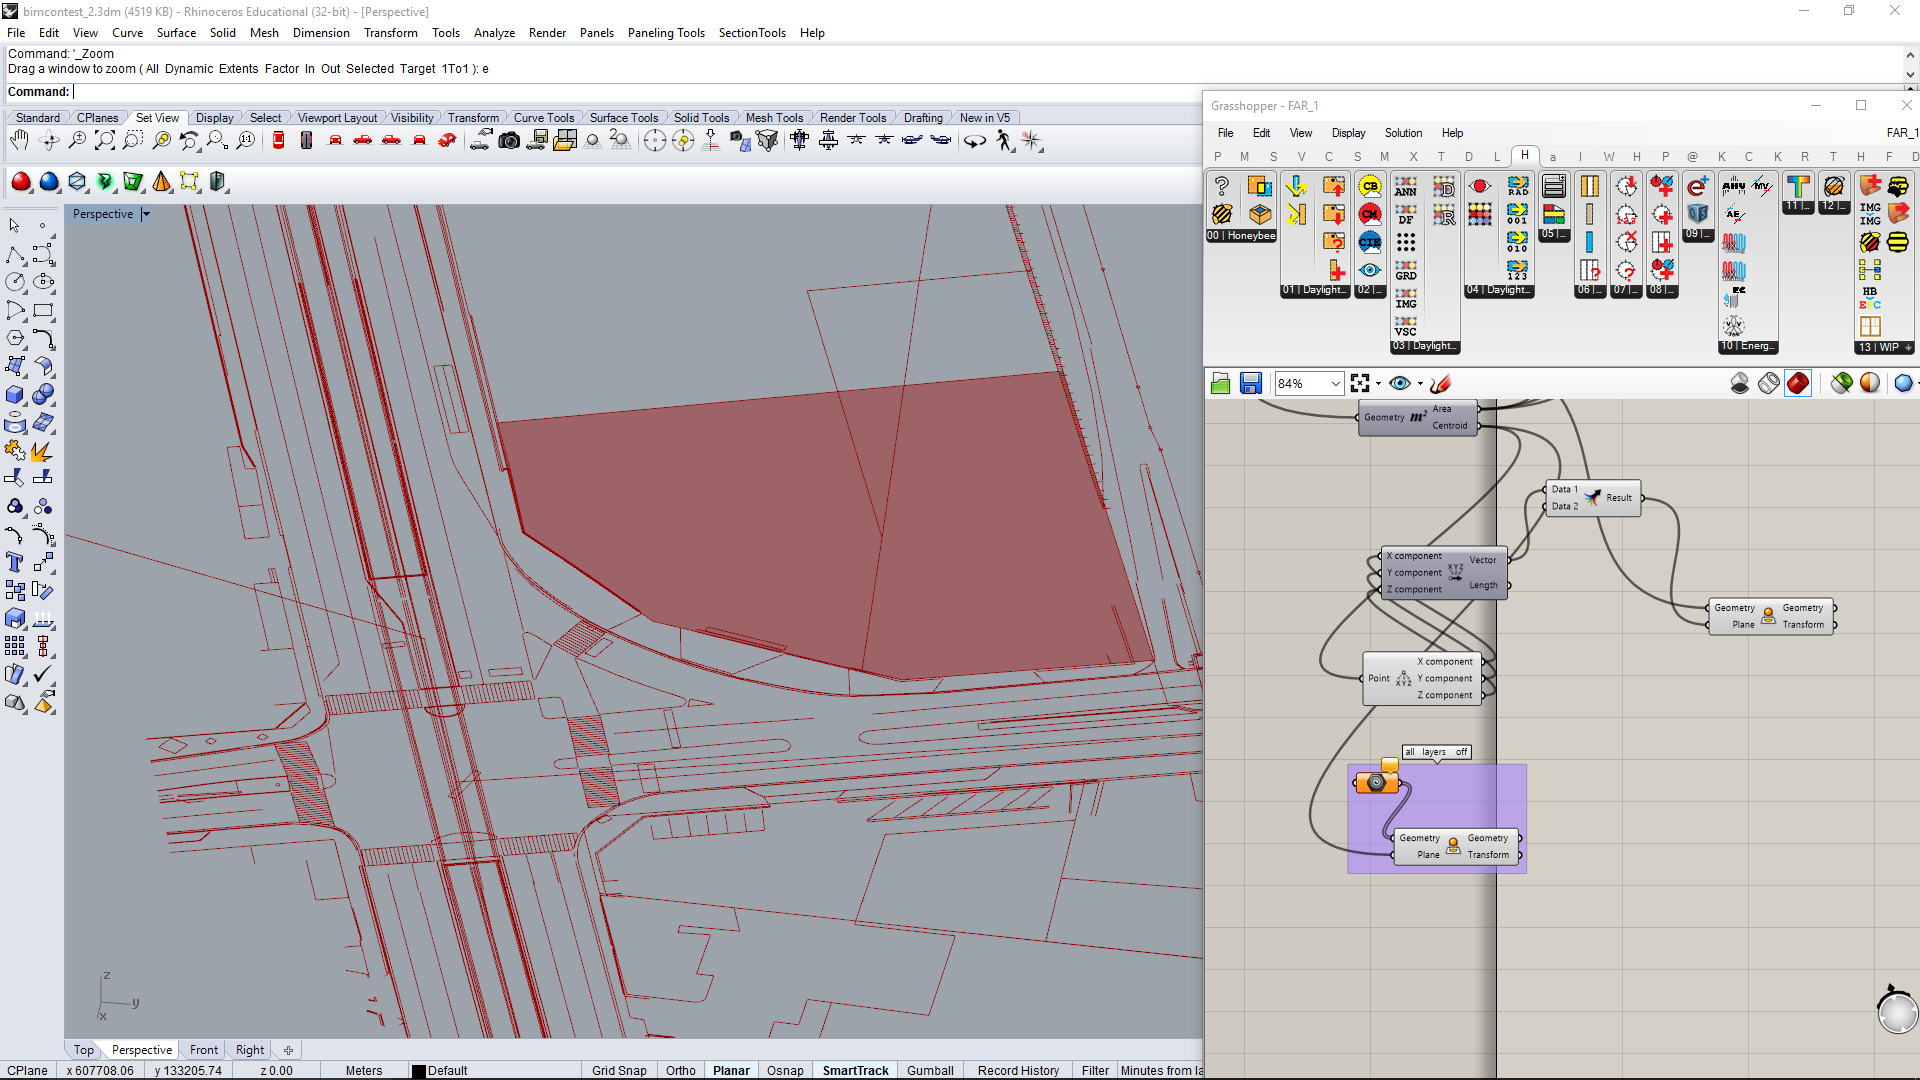This screenshot has width=1920, height=1080.
Task: Toggle Ortho mode in status bar
Action: coord(680,1070)
